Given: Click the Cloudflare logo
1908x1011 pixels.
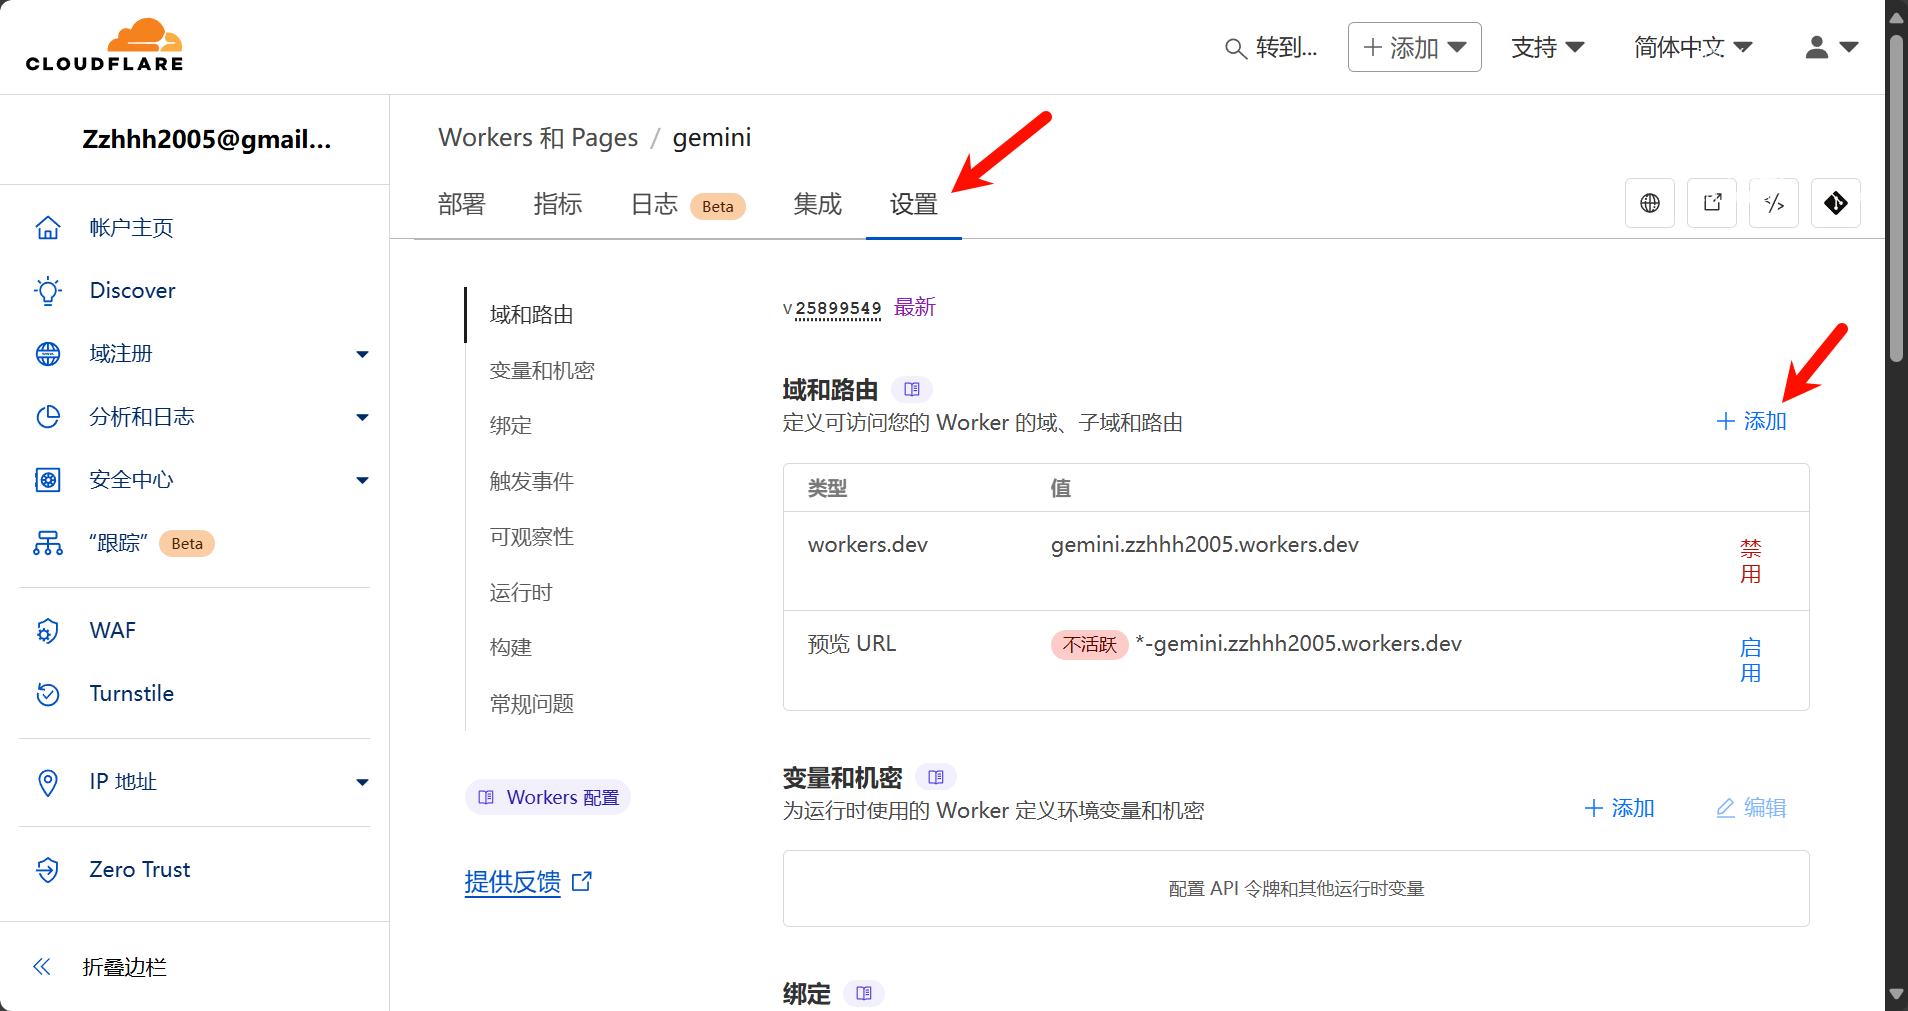Looking at the screenshot, I should point(105,46).
